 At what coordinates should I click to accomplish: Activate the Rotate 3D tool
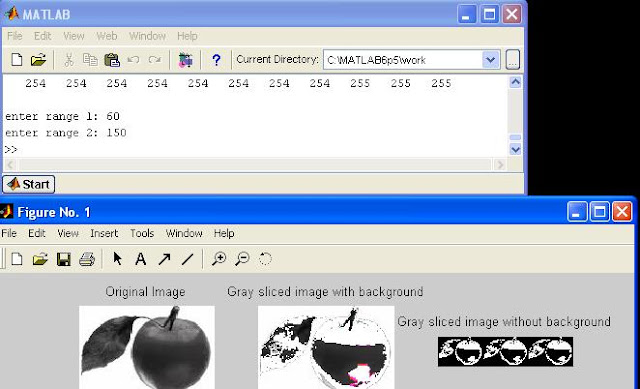(x=265, y=259)
